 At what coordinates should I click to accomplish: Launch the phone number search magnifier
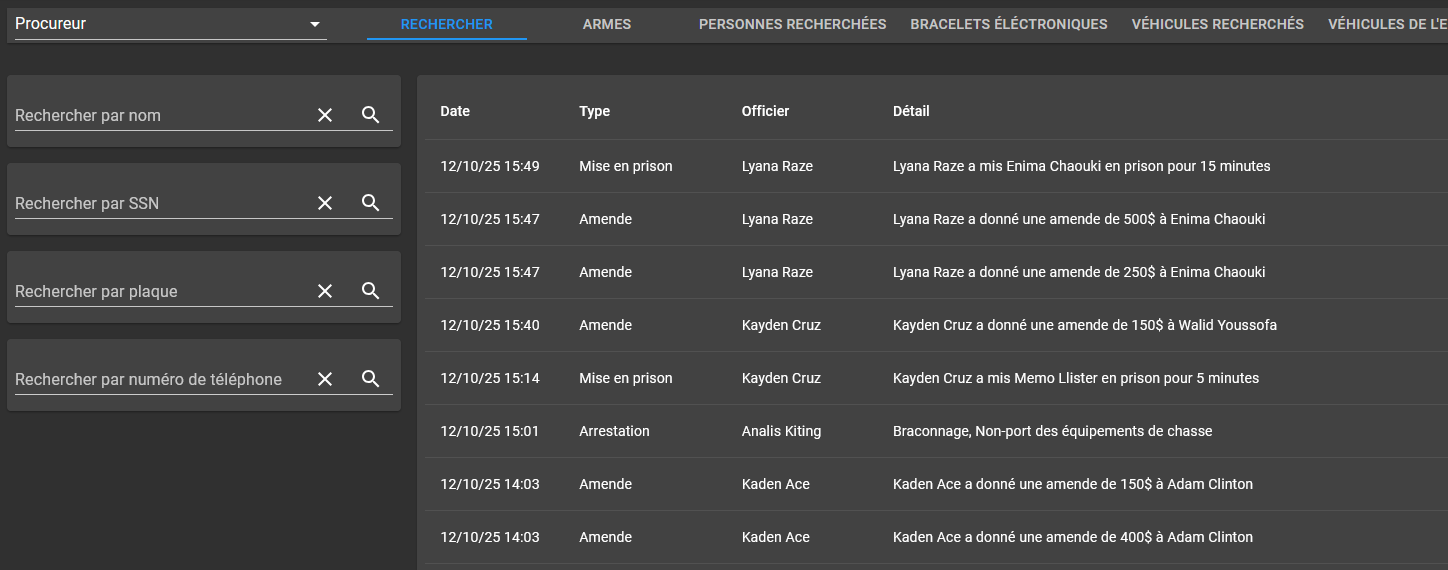pos(371,379)
